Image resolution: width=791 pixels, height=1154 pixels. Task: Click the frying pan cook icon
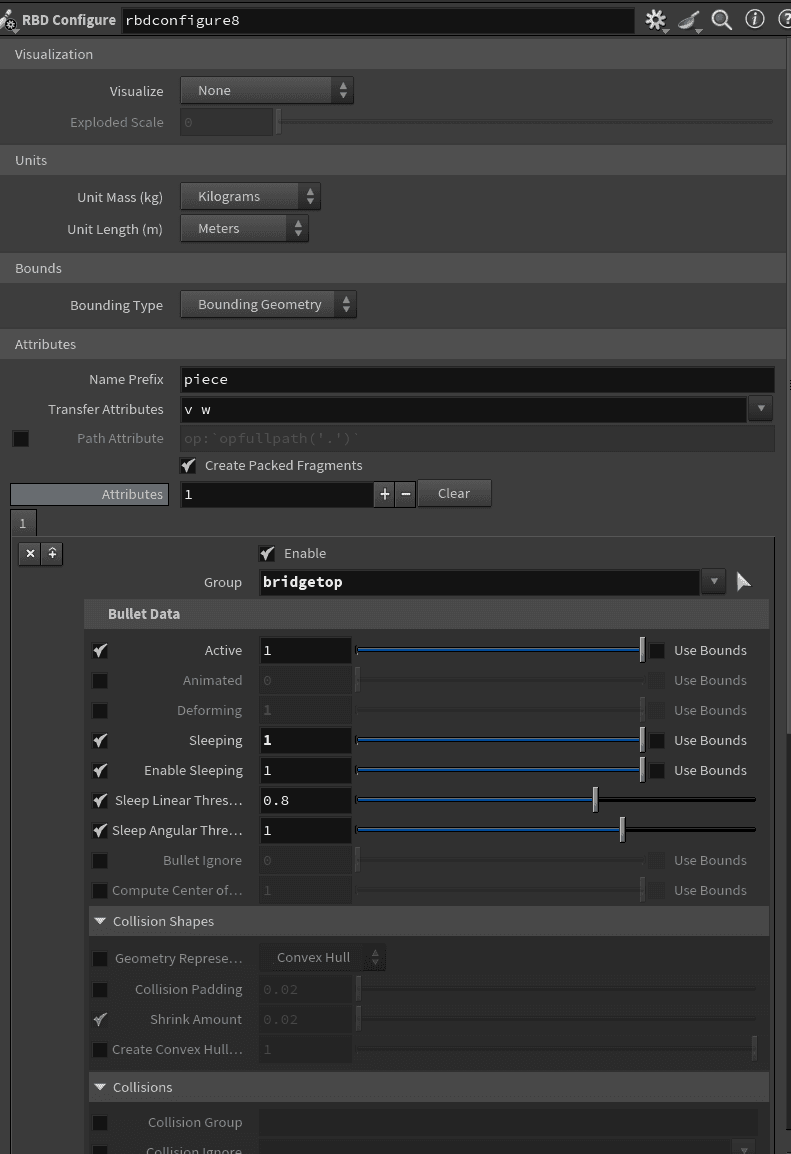tap(690, 18)
